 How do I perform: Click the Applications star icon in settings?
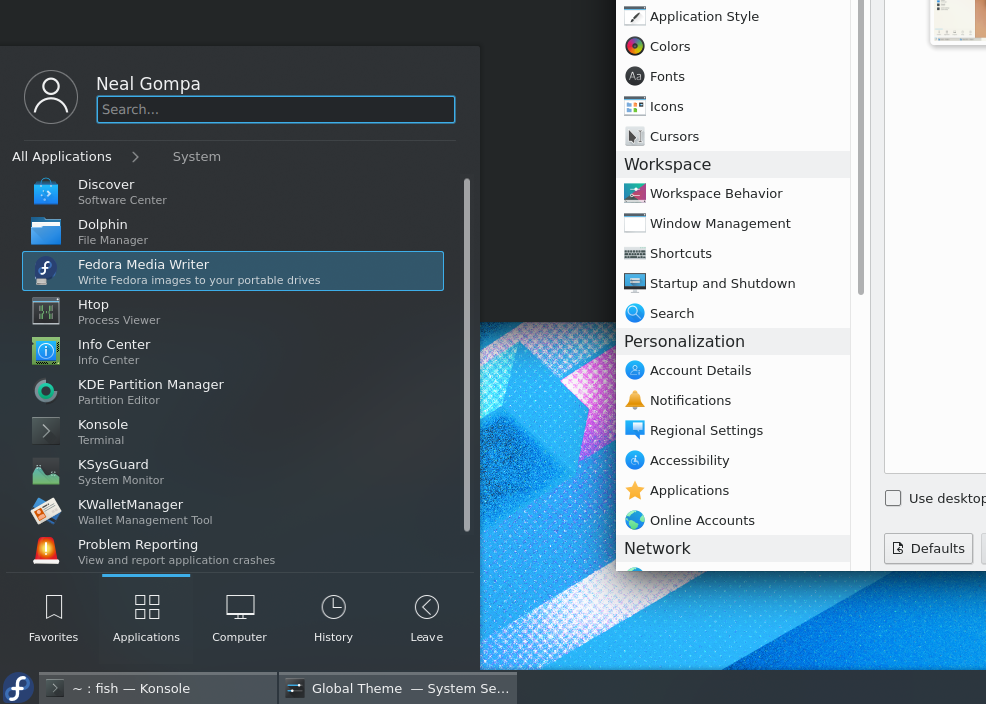pyautogui.click(x=634, y=490)
